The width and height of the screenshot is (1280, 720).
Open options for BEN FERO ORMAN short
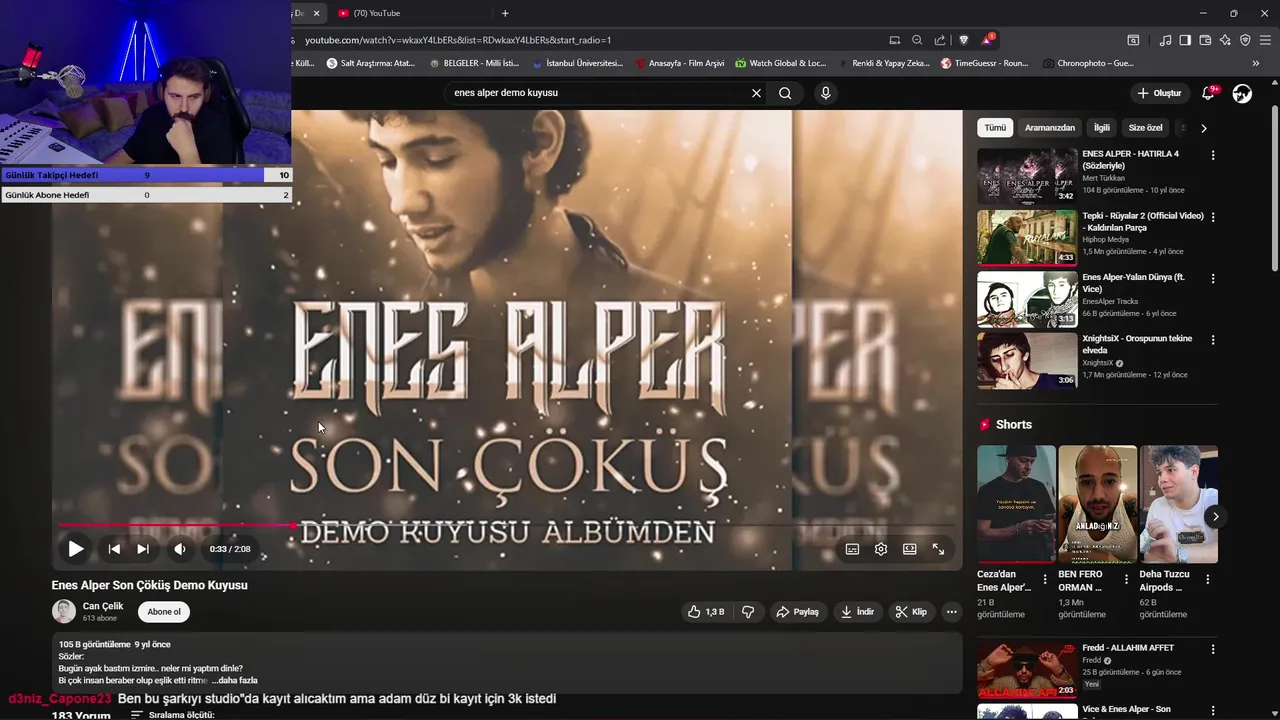(x=1126, y=579)
